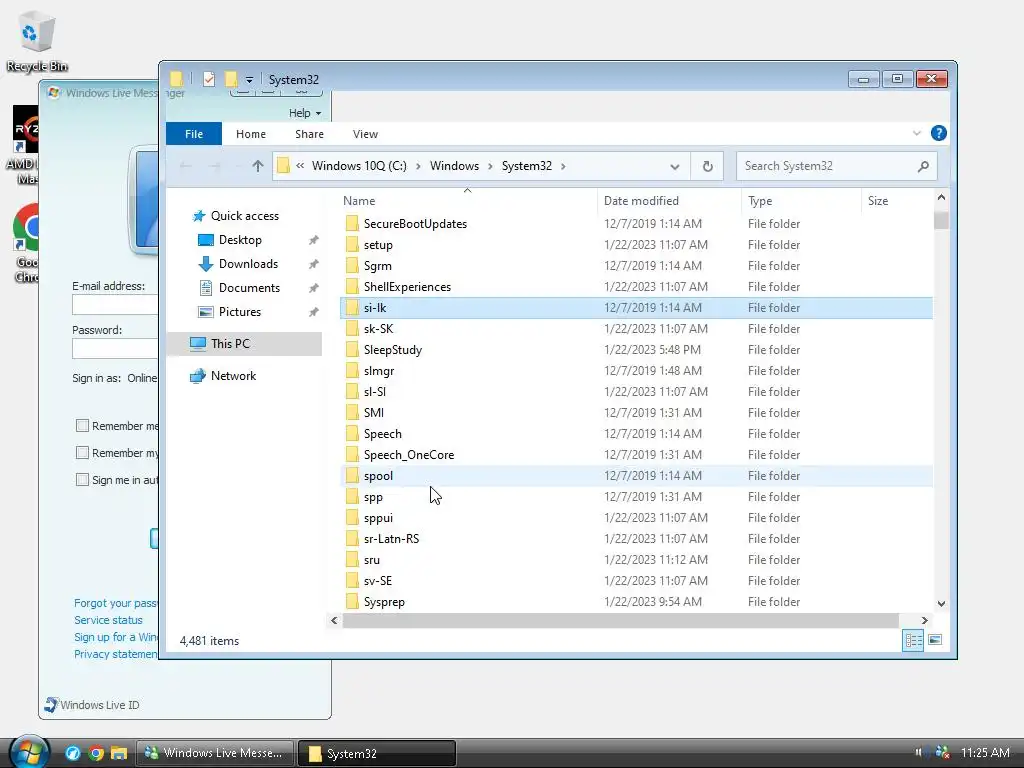Click the New folder icon in title bar
The image size is (1024, 768).
click(x=231, y=79)
